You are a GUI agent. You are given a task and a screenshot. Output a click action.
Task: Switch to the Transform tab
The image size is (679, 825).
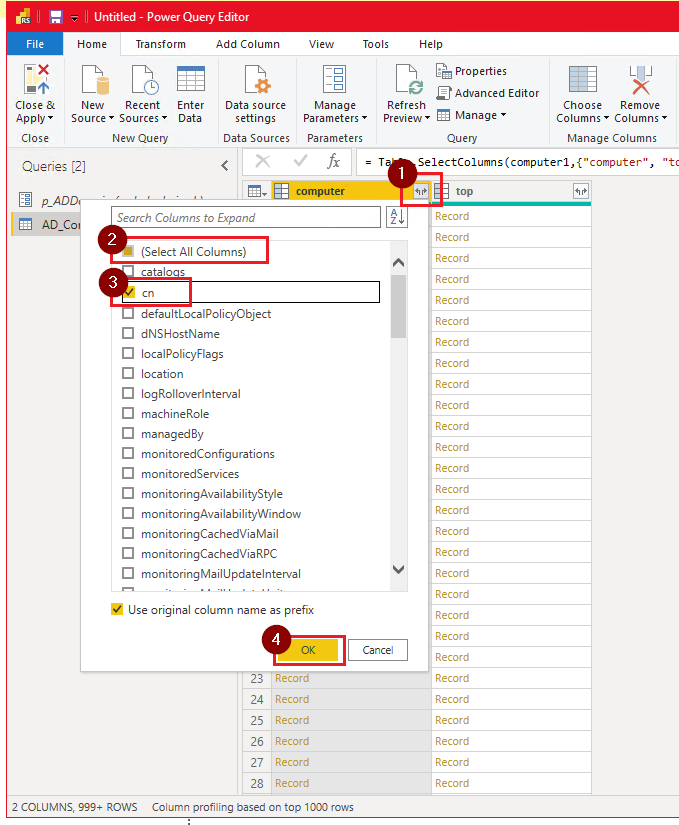pyautogui.click(x=160, y=44)
